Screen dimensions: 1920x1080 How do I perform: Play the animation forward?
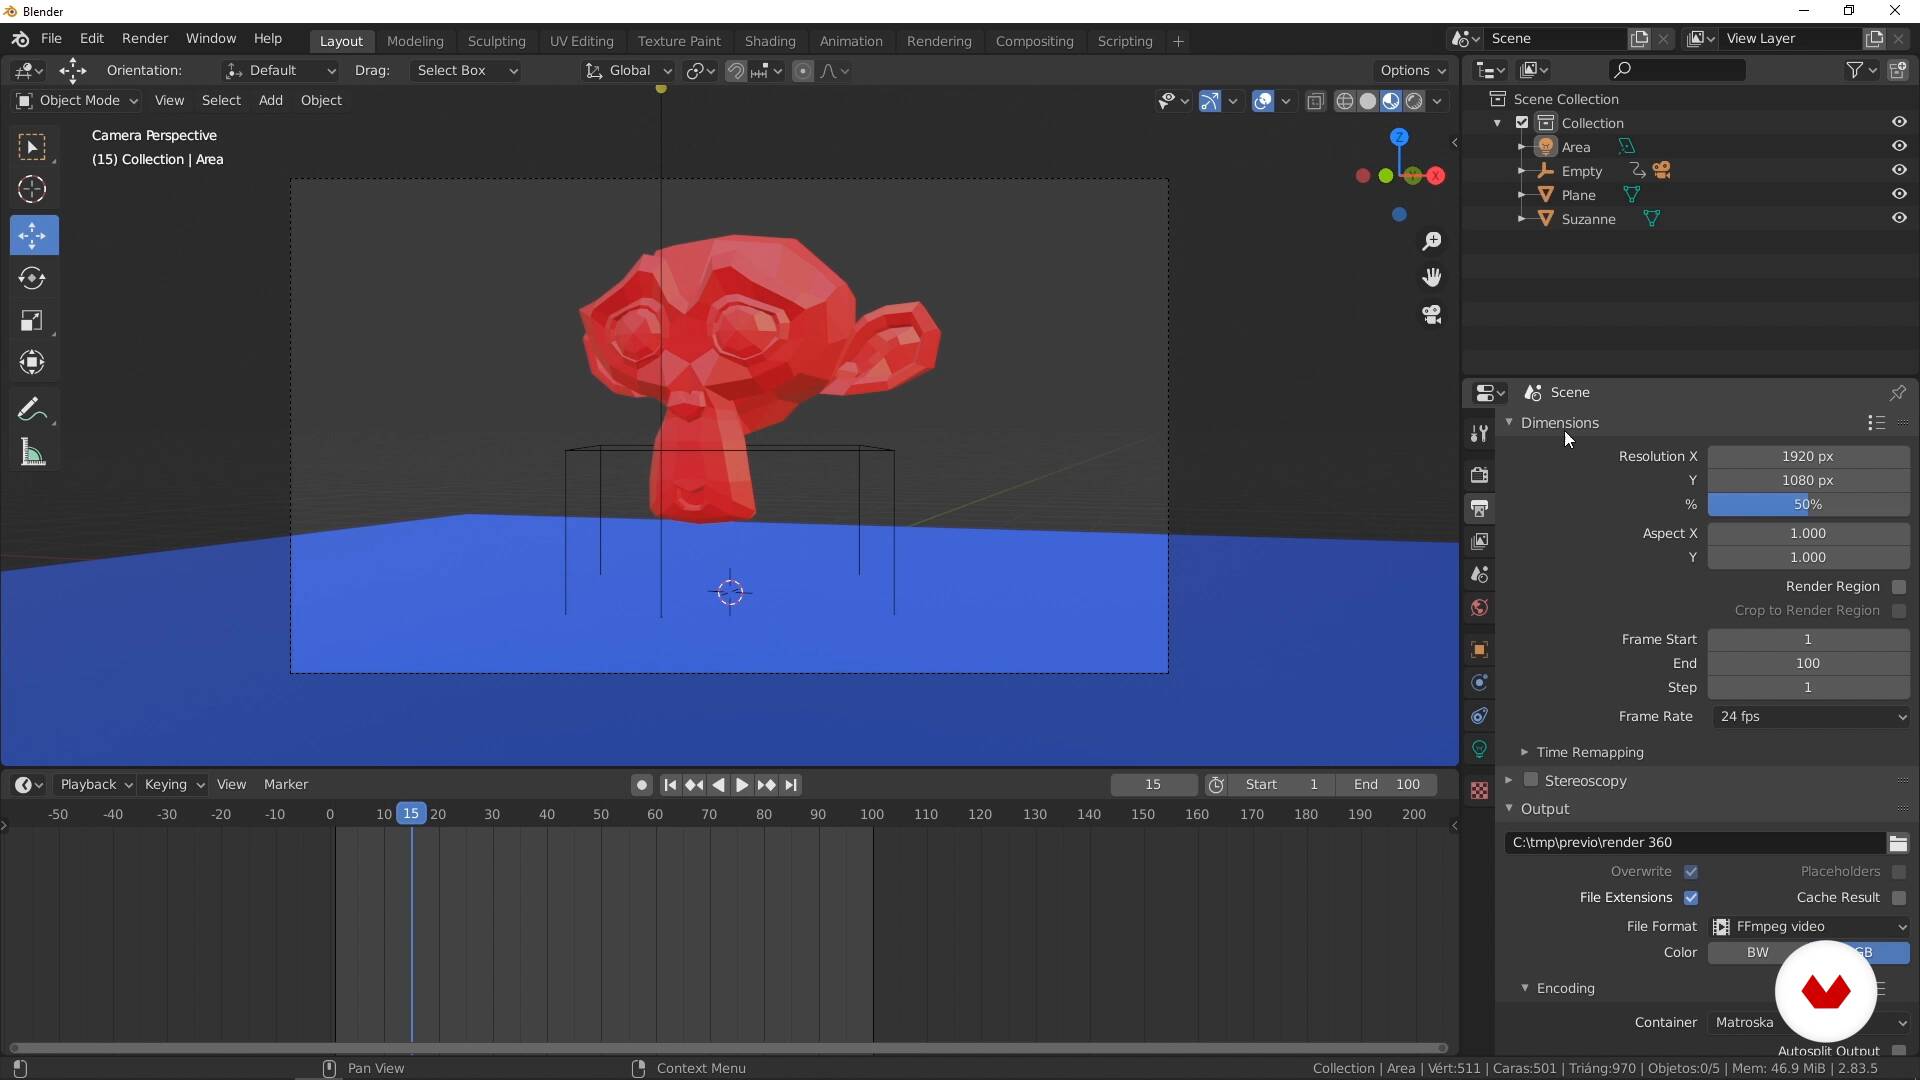pos(742,785)
